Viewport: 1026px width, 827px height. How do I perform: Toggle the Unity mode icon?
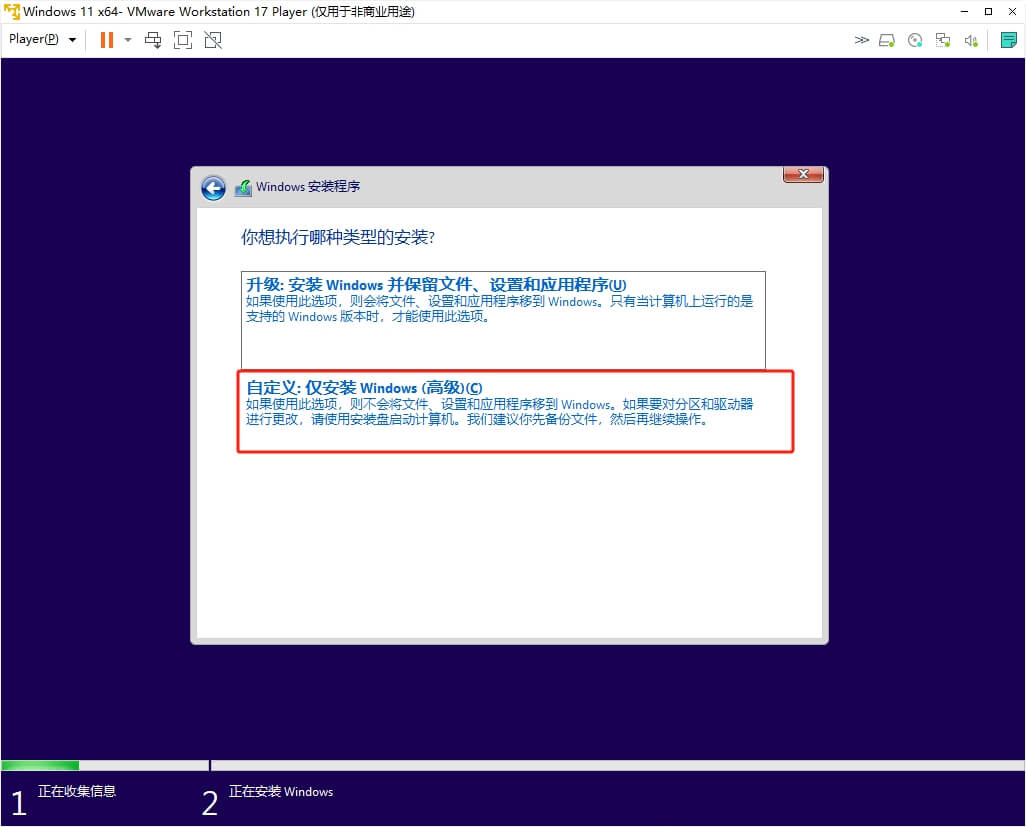point(212,40)
